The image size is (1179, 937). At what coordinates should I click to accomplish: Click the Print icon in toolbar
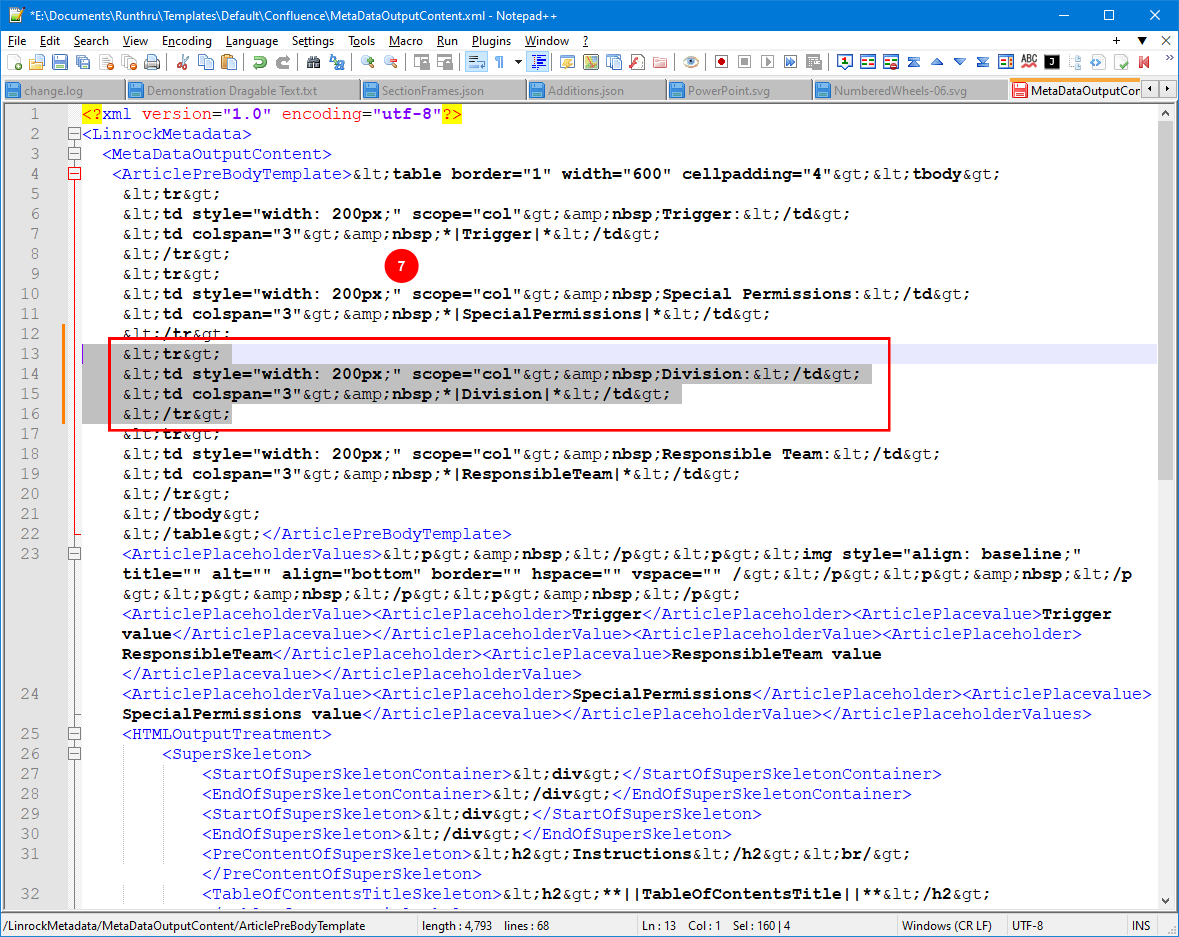click(151, 62)
